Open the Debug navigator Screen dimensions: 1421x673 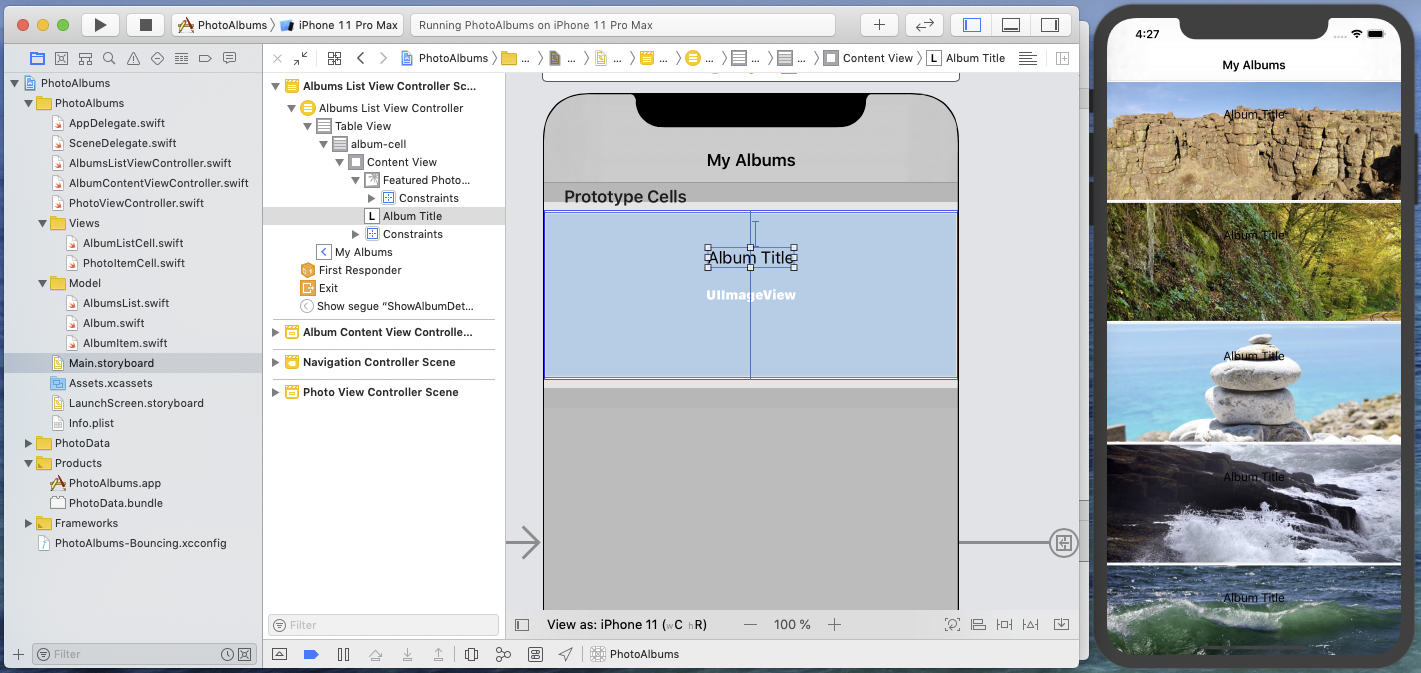pos(181,58)
